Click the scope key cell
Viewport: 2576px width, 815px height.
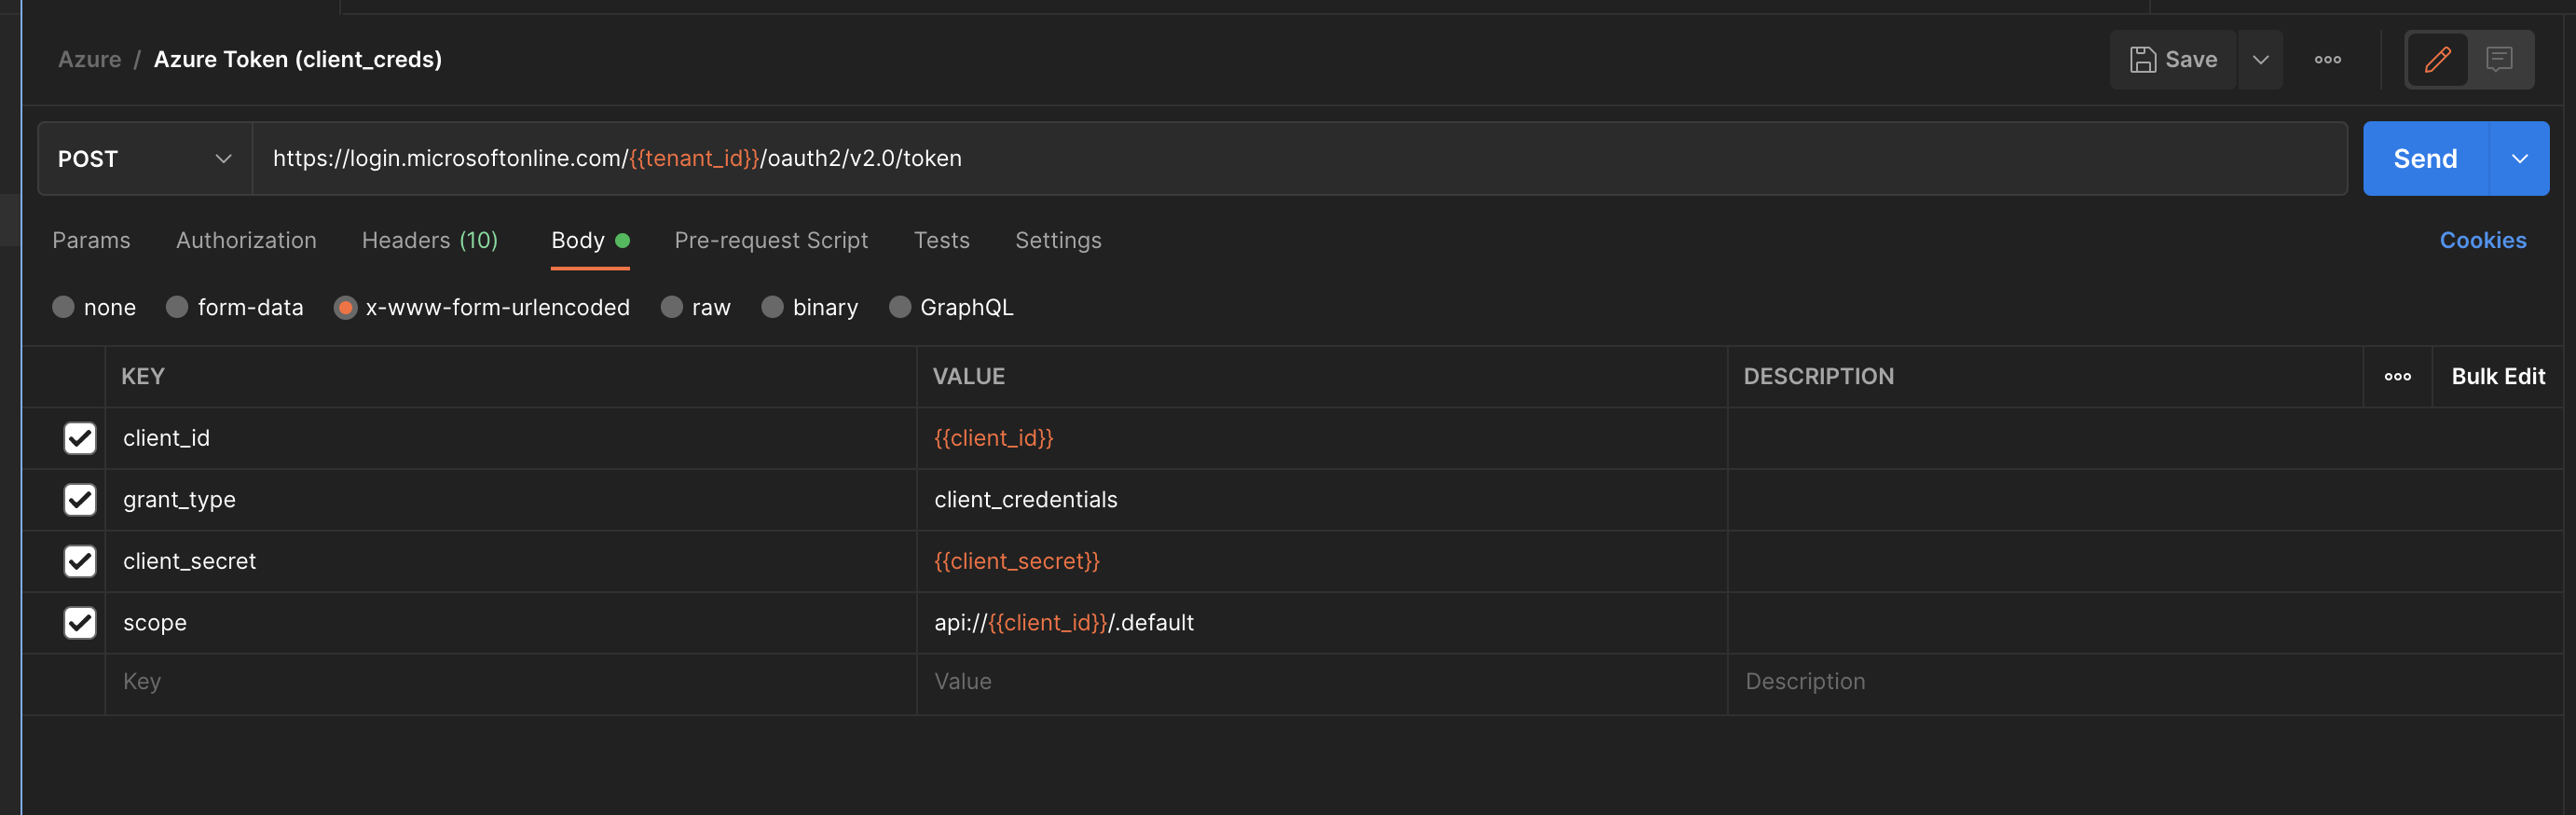click(x=510, y=623)
